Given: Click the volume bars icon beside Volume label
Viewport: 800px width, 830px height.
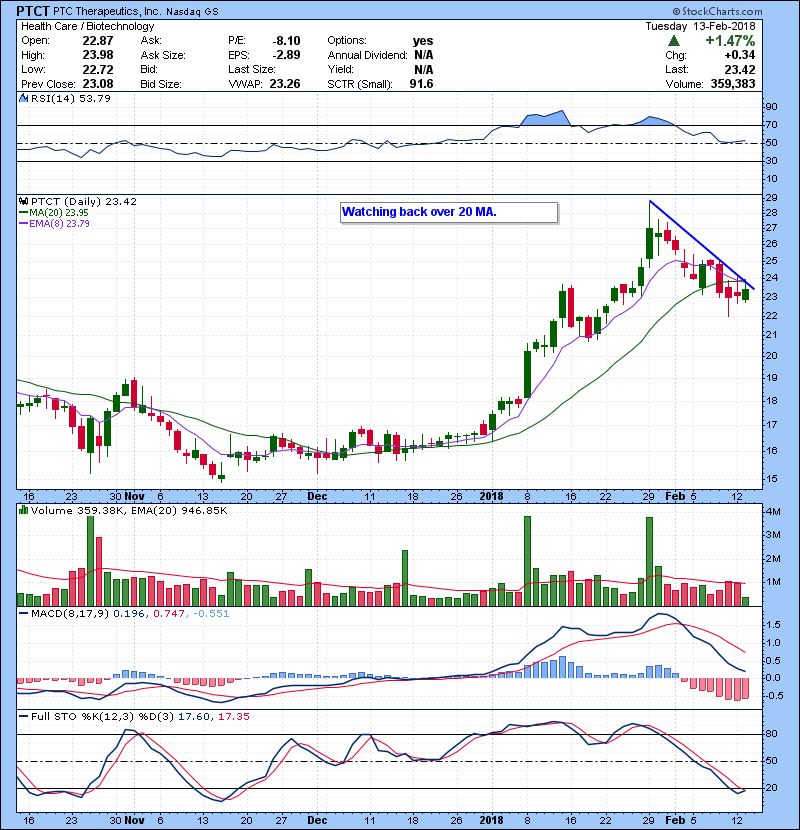Looking at the screenshot, I should 24,510.
